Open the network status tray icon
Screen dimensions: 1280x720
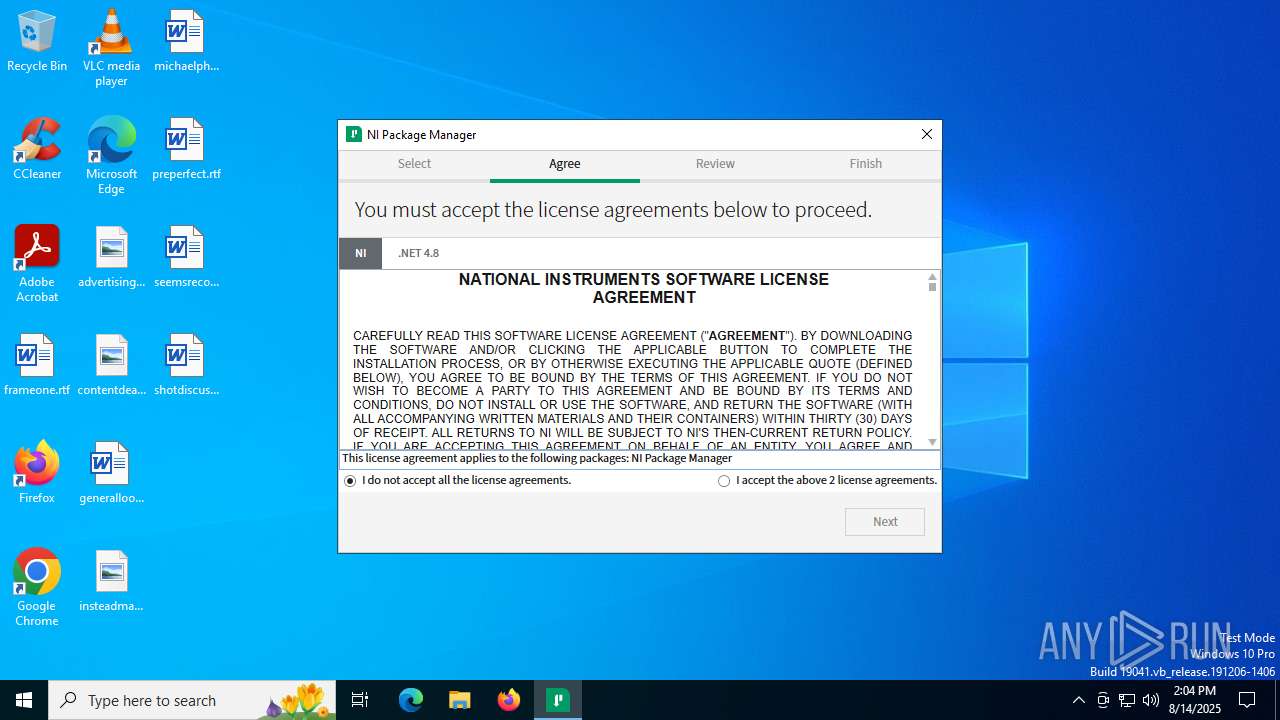(1127, 700)
